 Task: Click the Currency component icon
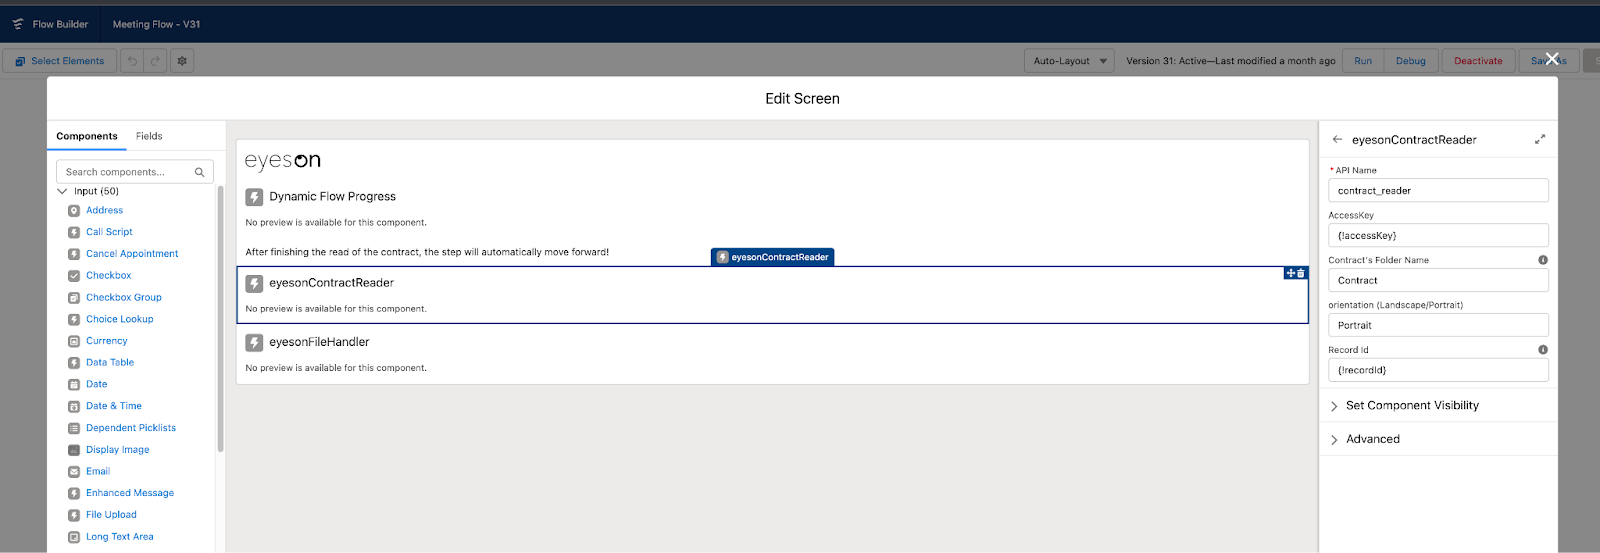pos(74,341)
